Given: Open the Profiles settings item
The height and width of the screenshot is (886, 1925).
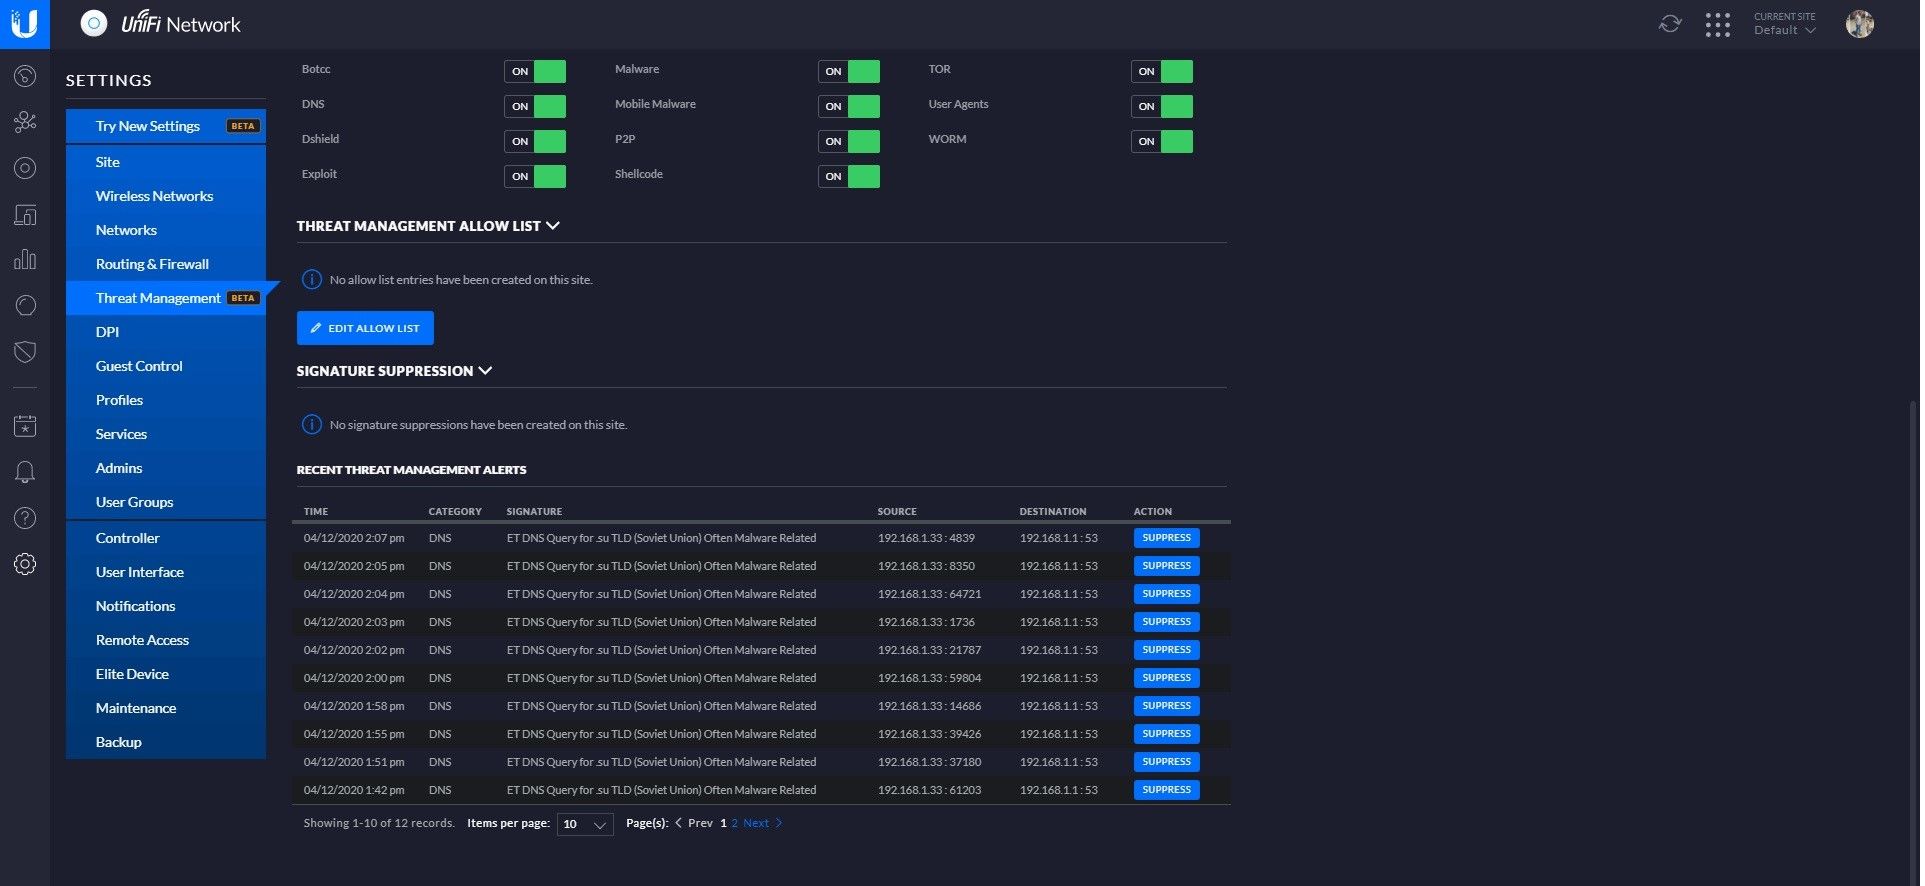Looking at the screenshot, I should coord(166,400).
